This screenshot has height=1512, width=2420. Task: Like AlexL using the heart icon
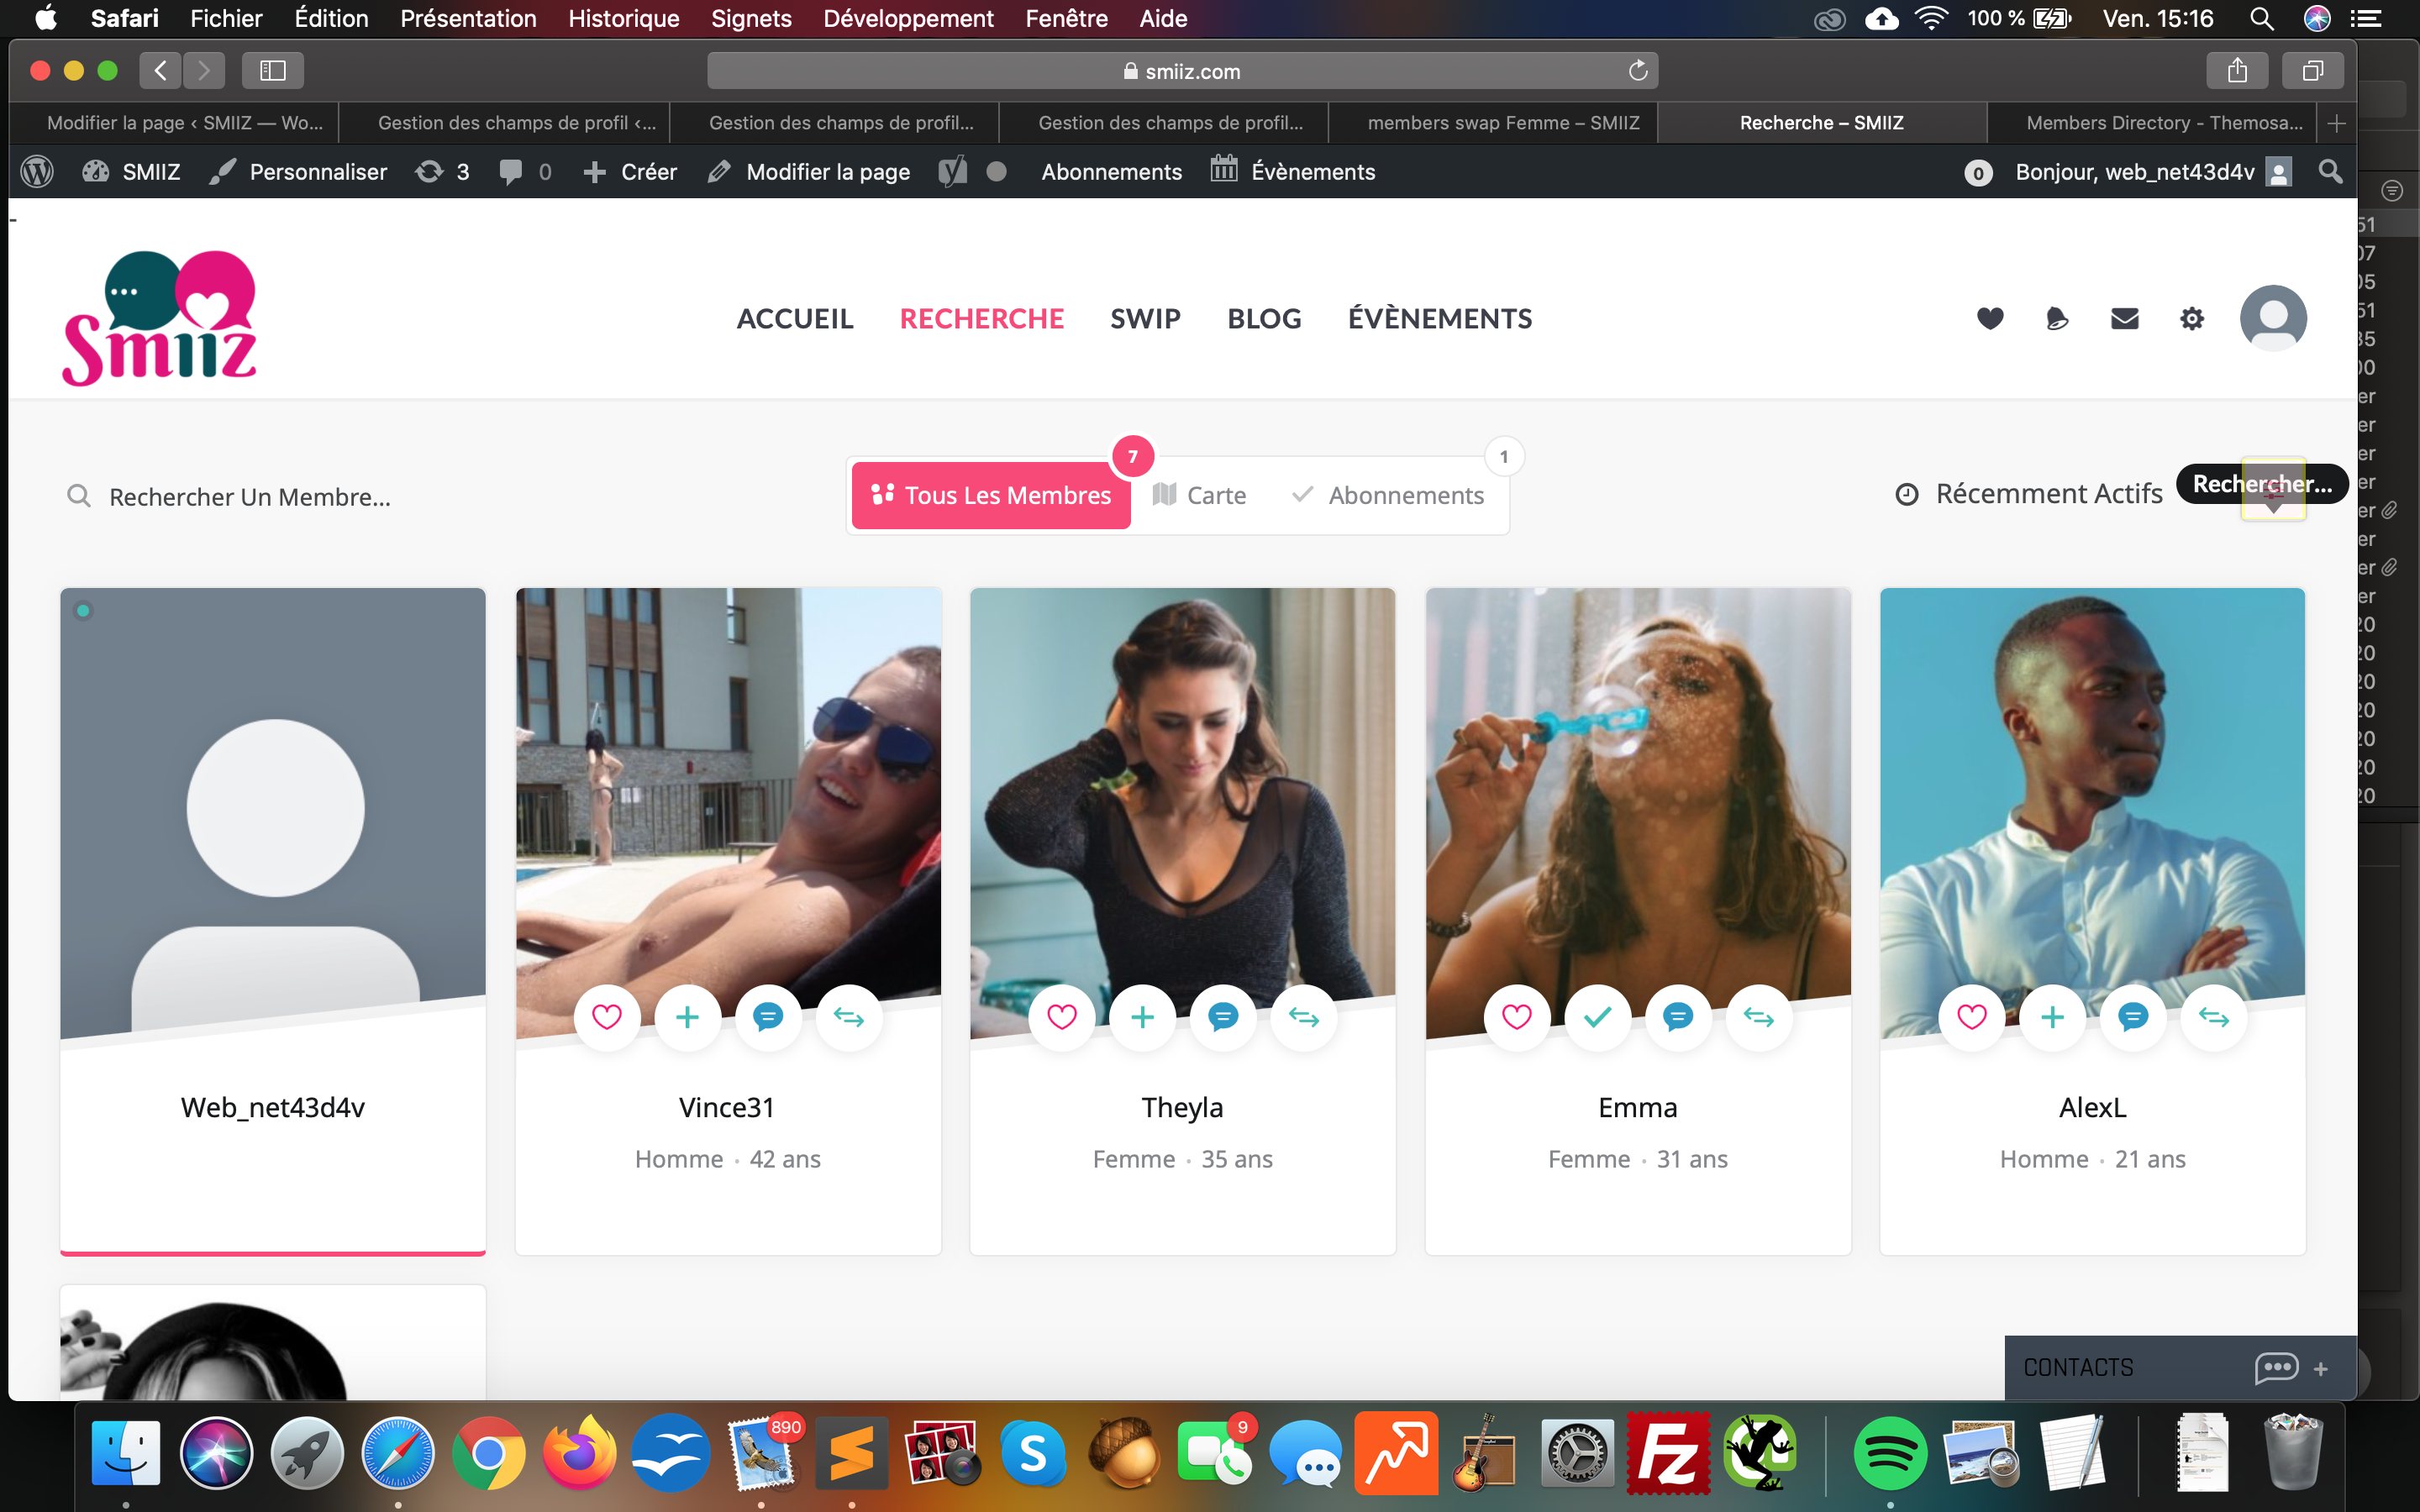pyautogui.click(x=1972, y=1017)
